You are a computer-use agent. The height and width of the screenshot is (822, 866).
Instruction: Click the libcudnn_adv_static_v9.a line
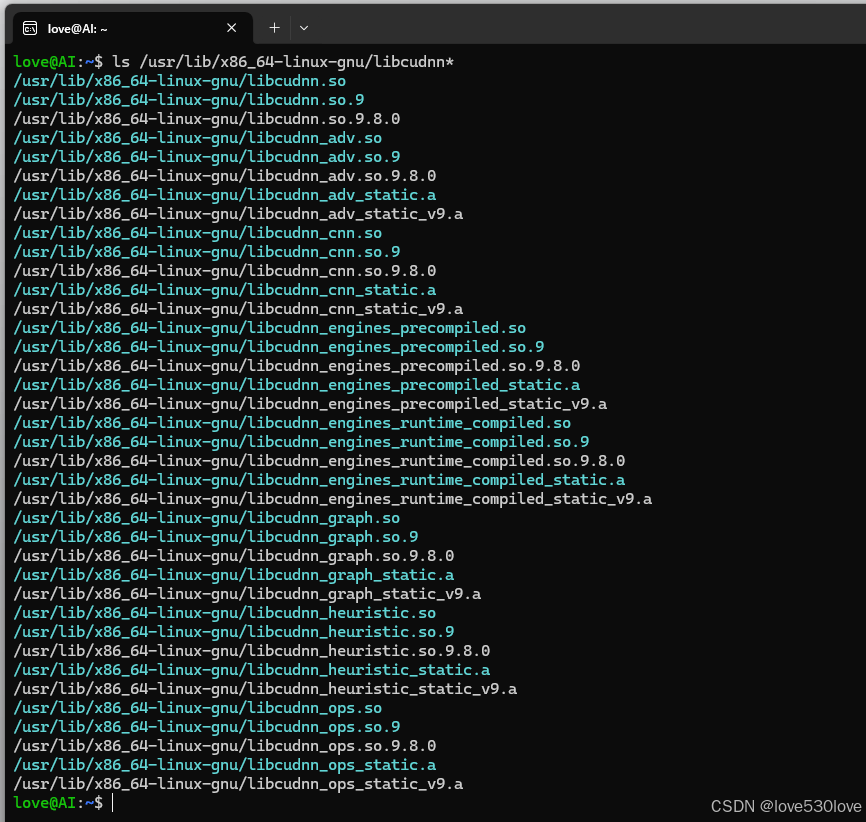(238, 214)
